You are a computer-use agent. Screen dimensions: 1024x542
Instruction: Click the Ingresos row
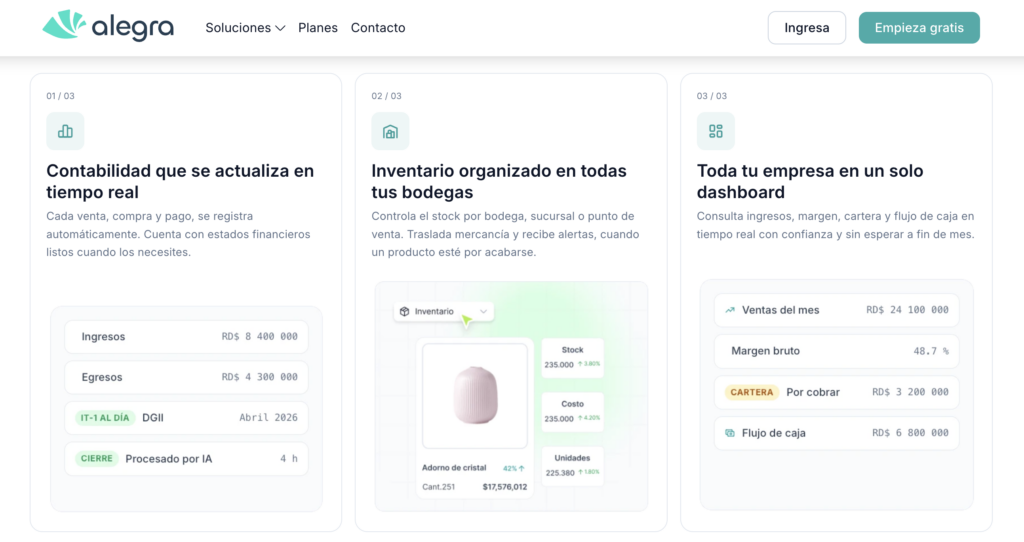click(x=187, y=337)
